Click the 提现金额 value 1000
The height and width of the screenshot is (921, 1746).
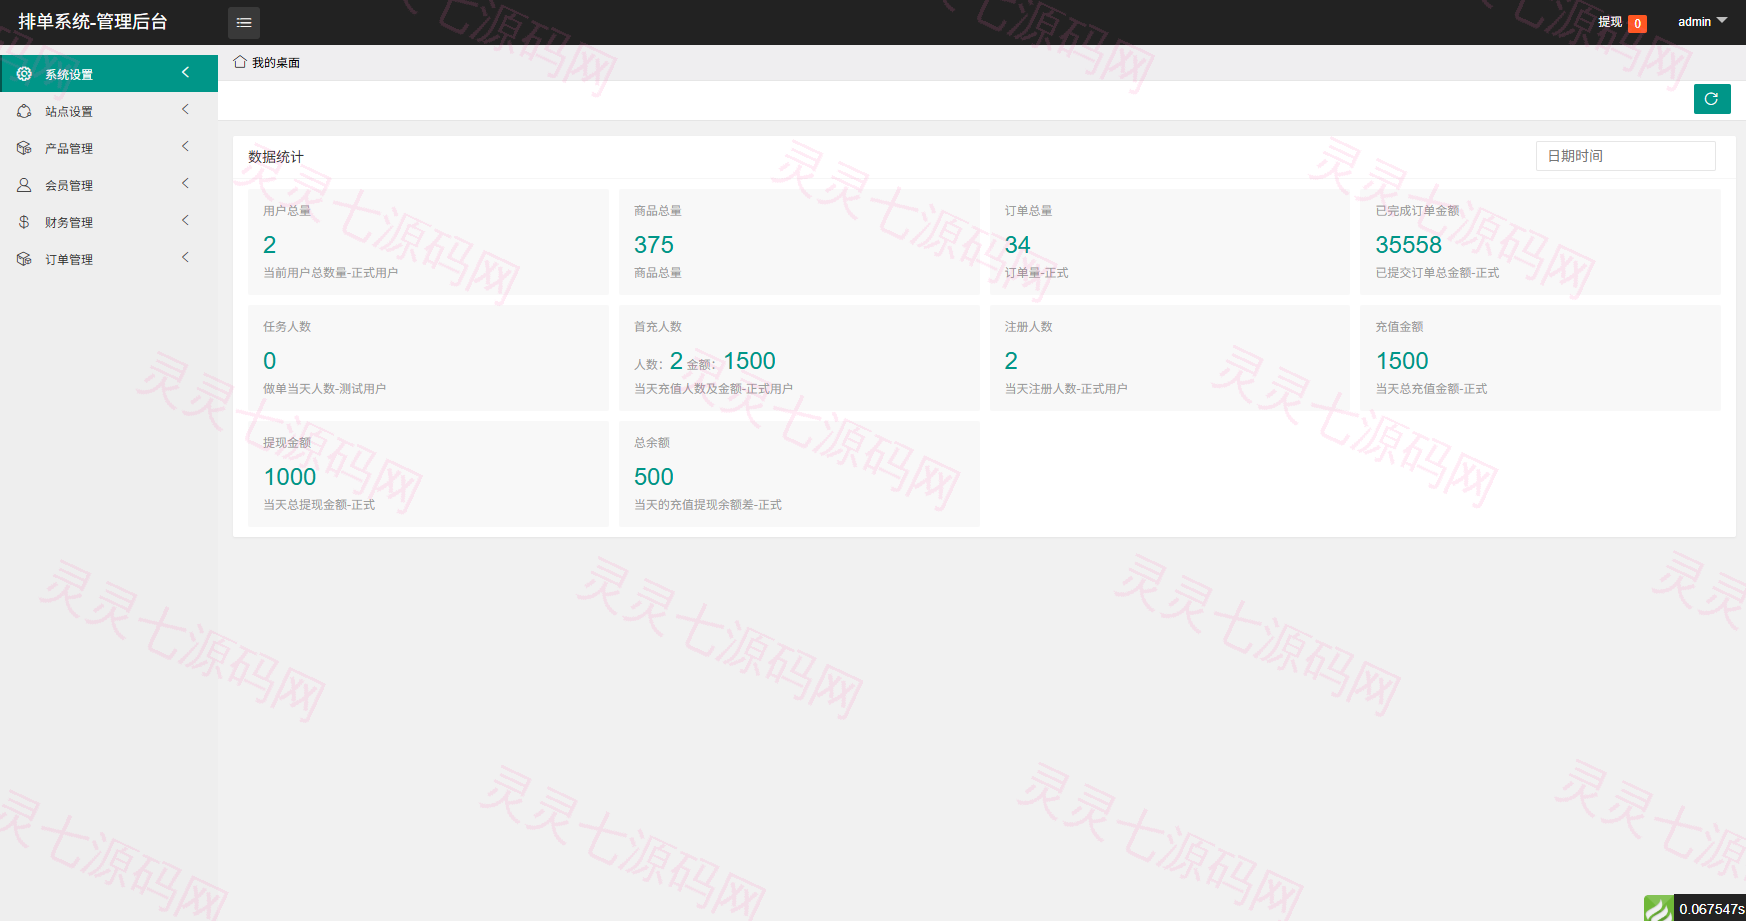(x=290, y=477)
